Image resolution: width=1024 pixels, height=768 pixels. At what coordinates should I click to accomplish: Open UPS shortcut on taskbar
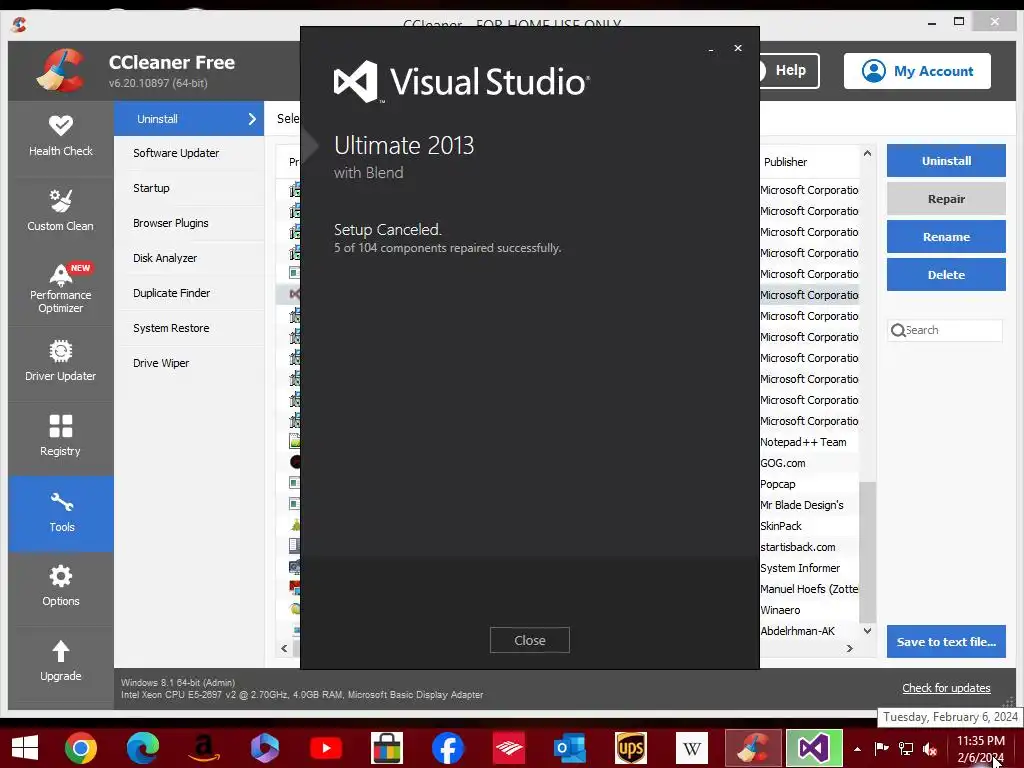[631, 748]
